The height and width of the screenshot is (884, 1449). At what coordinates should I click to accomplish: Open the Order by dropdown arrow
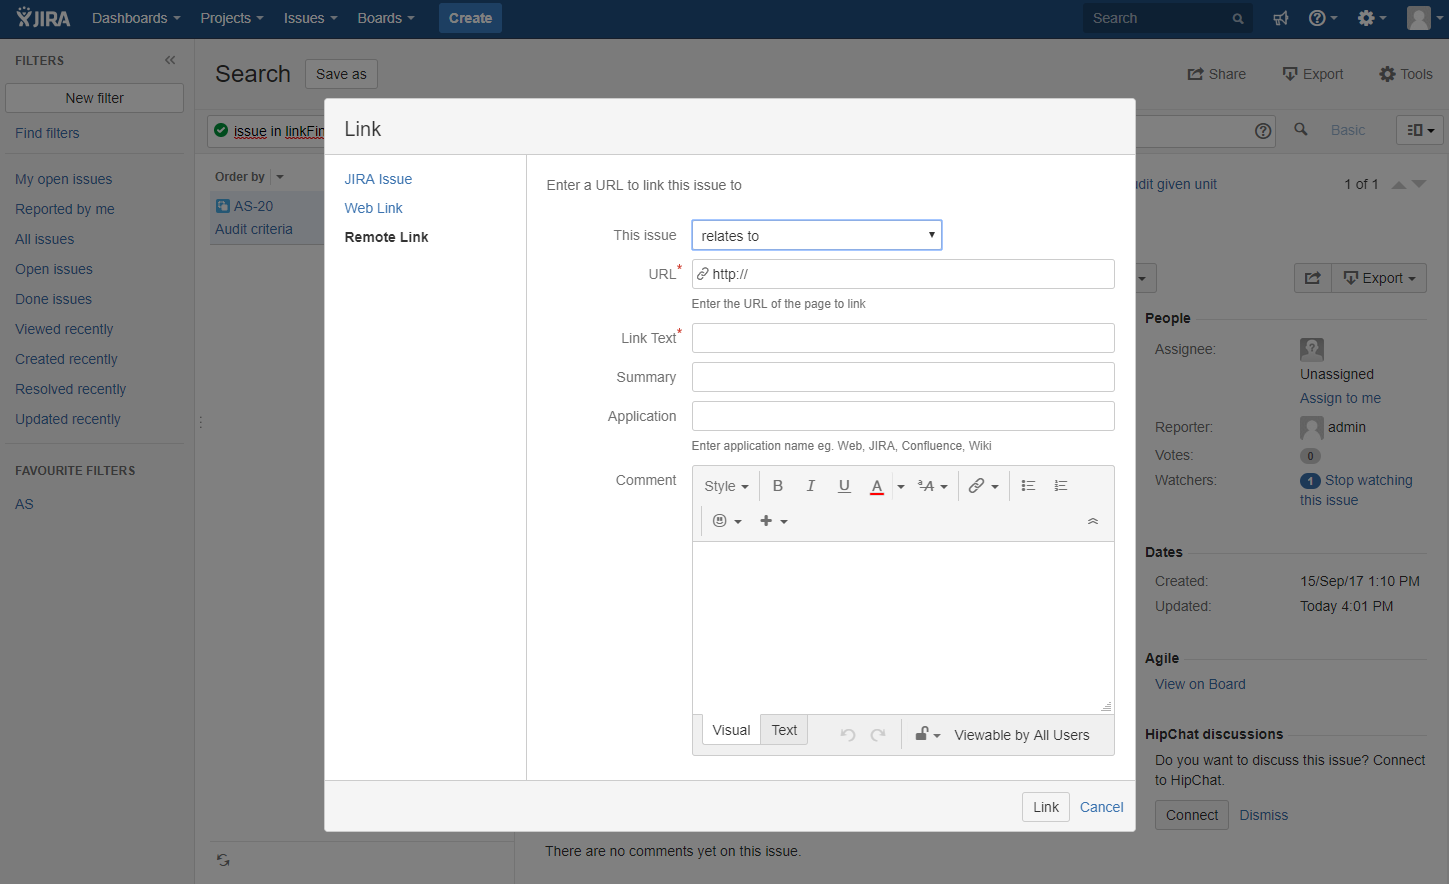280,177
